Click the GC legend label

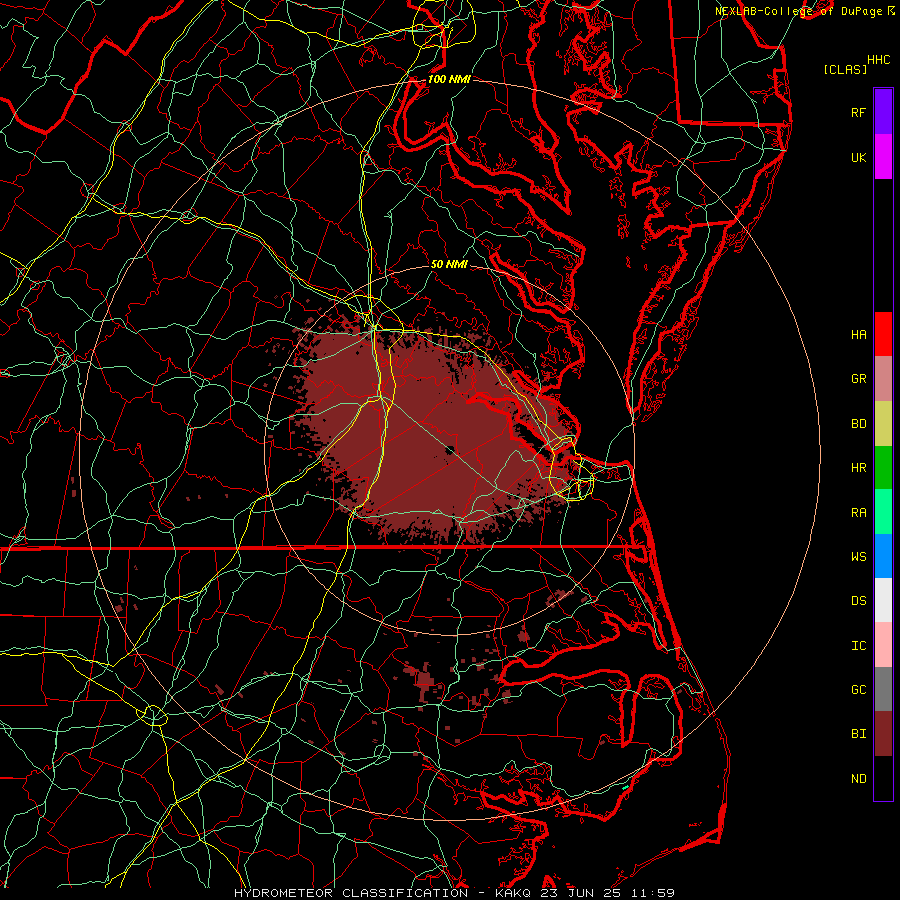859,690
